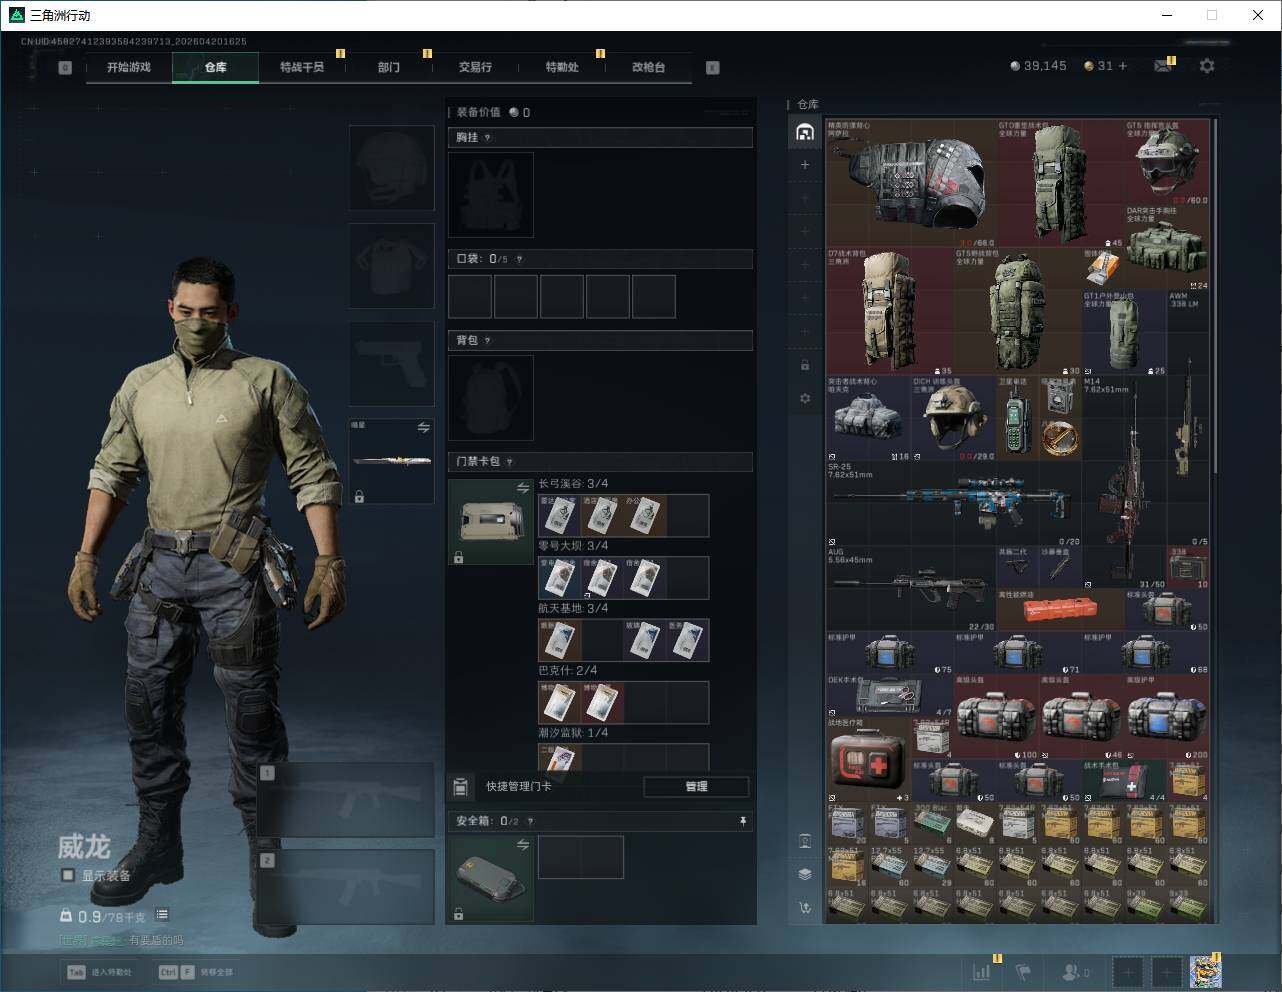Select the stash home page icon
This screenshot has height=992, width=1282.
[805, 132]
